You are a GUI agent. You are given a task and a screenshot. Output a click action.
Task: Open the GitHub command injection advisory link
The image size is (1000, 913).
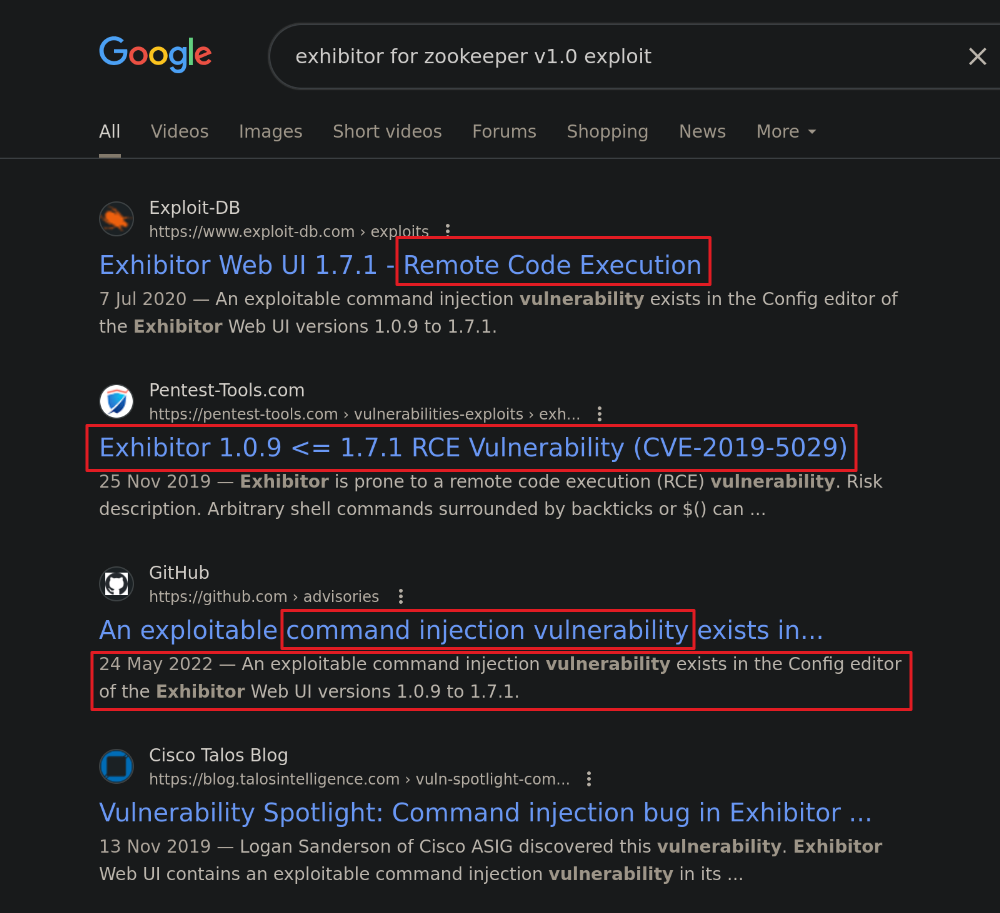point(460,631)
